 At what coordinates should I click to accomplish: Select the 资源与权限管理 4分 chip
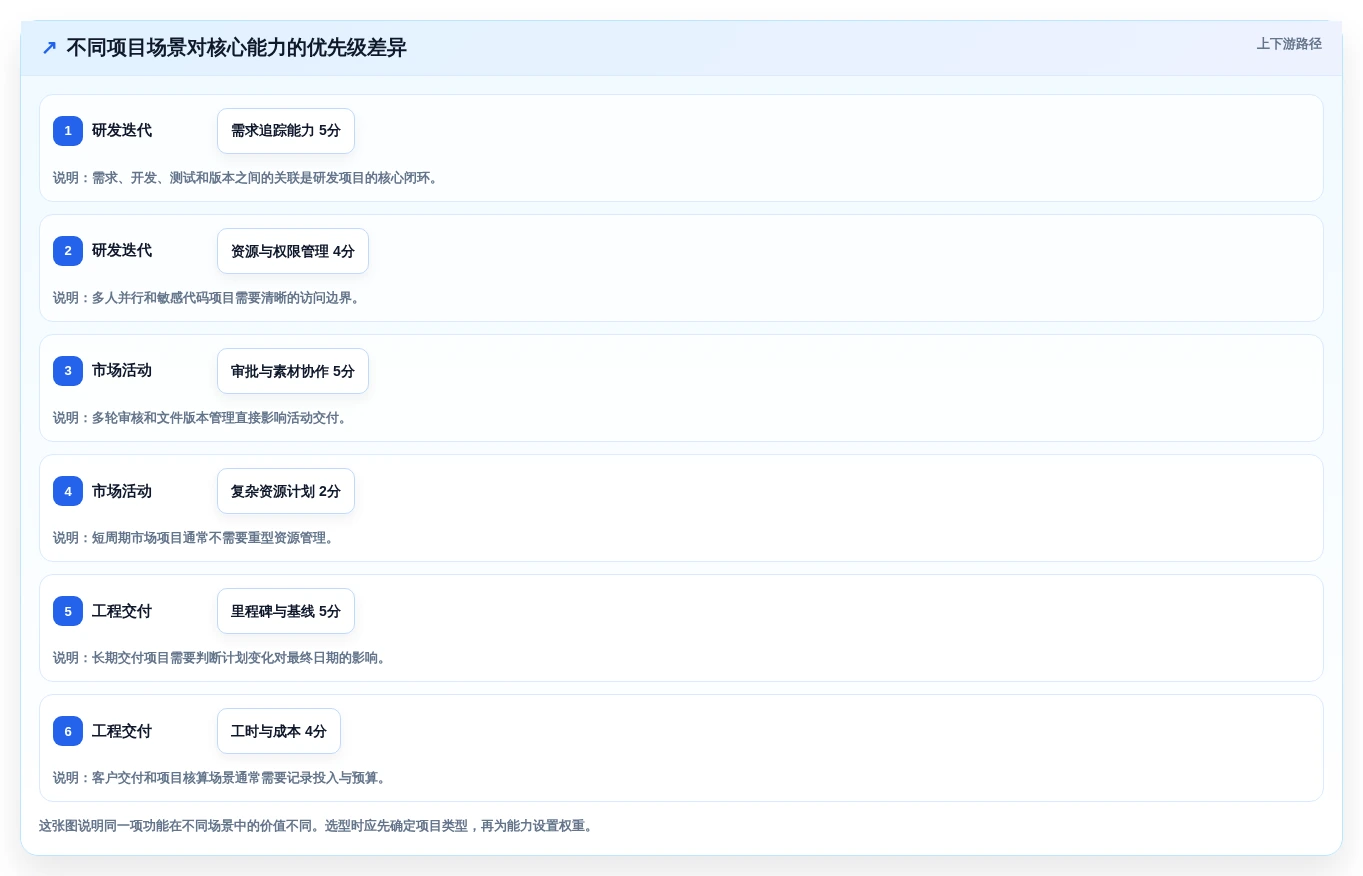point(293,251)
